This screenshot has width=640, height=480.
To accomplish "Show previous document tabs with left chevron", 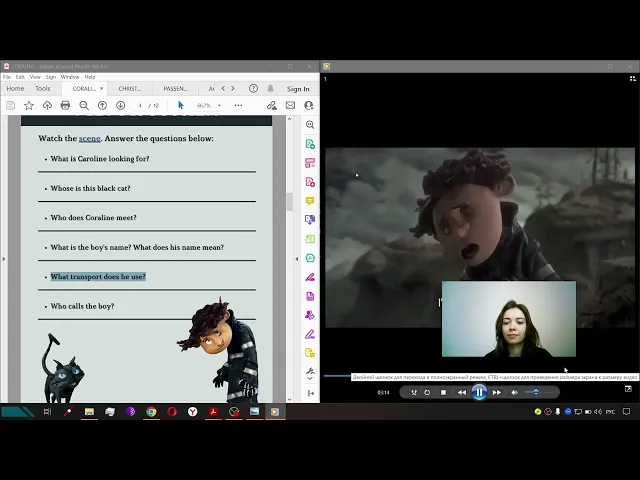I will [x=223, y=88].
